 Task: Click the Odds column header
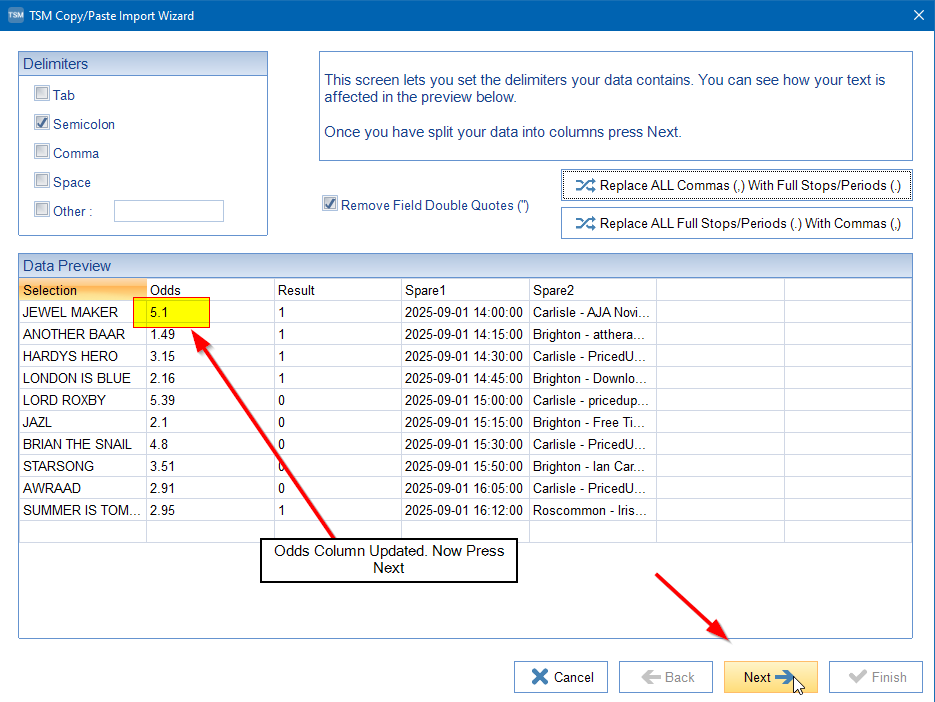pos(210,290)
